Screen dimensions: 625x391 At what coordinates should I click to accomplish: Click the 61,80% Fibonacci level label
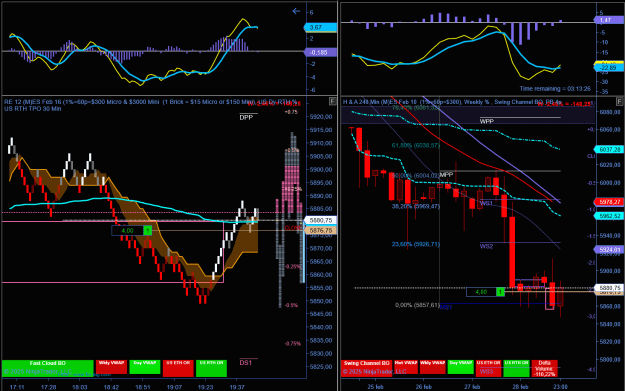[x=416, y=145]
